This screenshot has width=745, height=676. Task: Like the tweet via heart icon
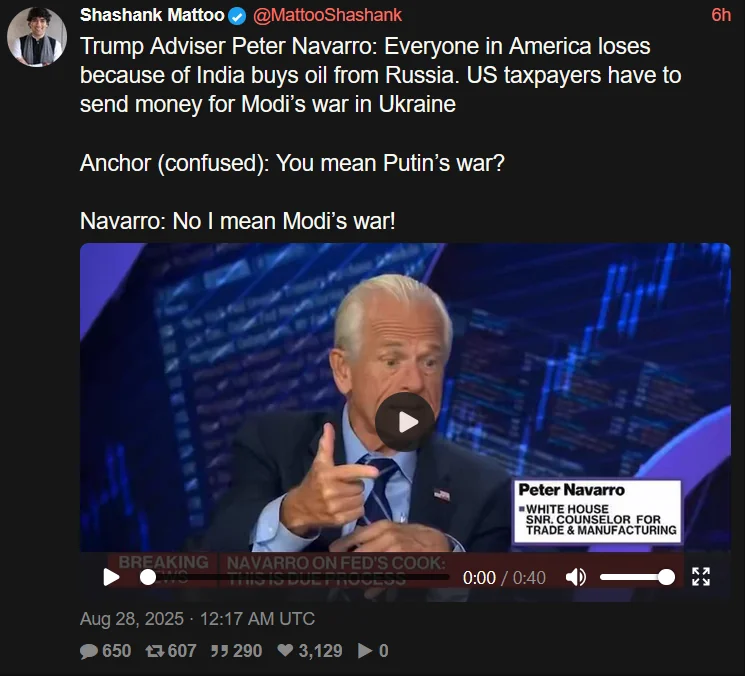(285, 650)
